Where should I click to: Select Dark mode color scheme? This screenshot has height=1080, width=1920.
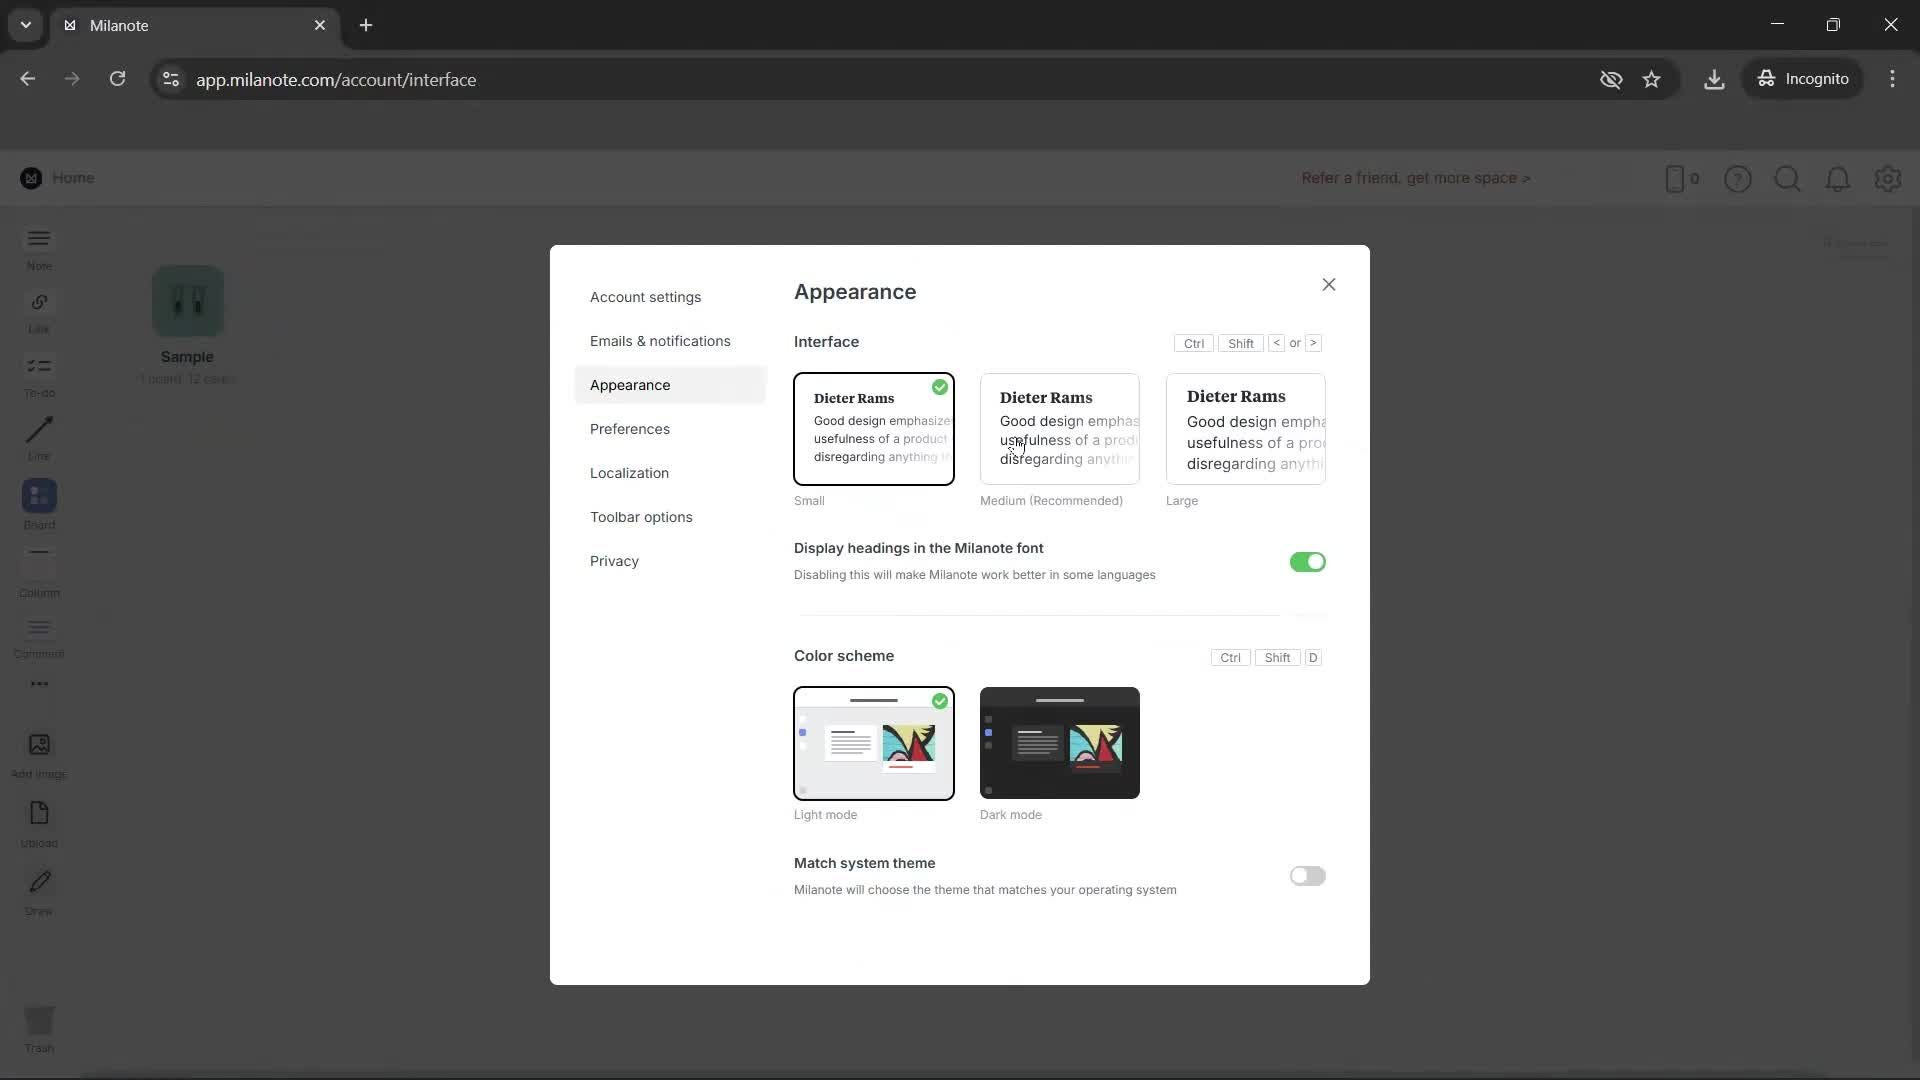click(1059, 743)
